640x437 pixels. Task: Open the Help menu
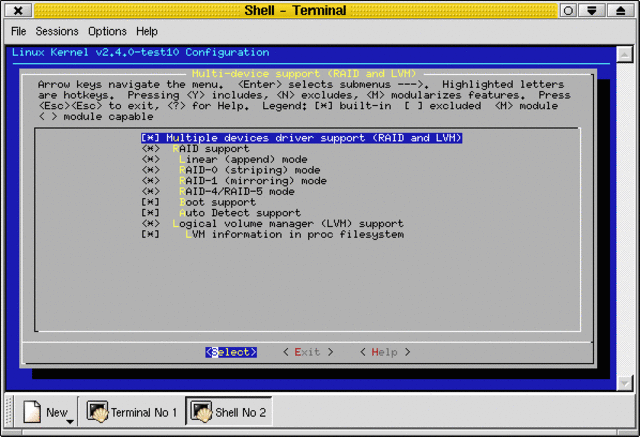pyautogui.click(x=147, y=31)
